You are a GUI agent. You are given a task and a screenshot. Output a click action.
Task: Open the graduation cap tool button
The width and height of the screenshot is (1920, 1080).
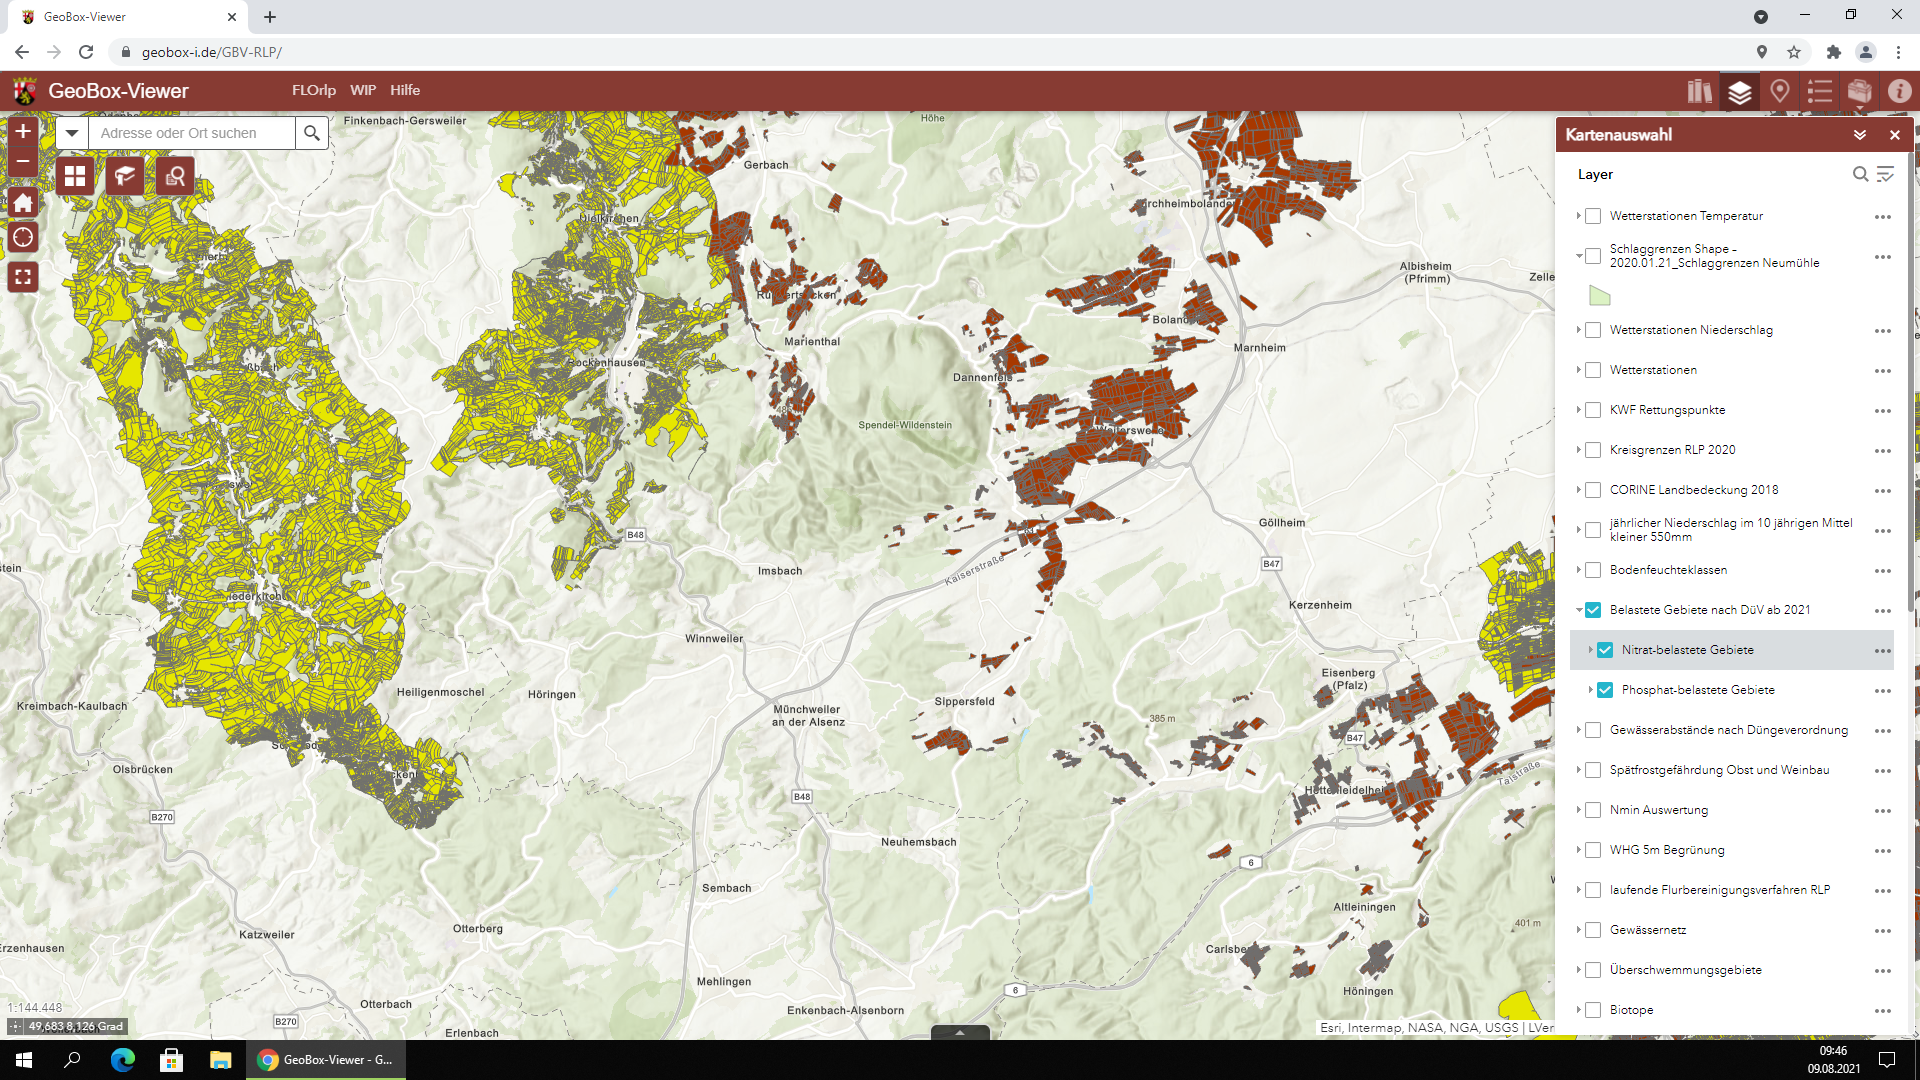pyautogui.click(x=125, y=177)
